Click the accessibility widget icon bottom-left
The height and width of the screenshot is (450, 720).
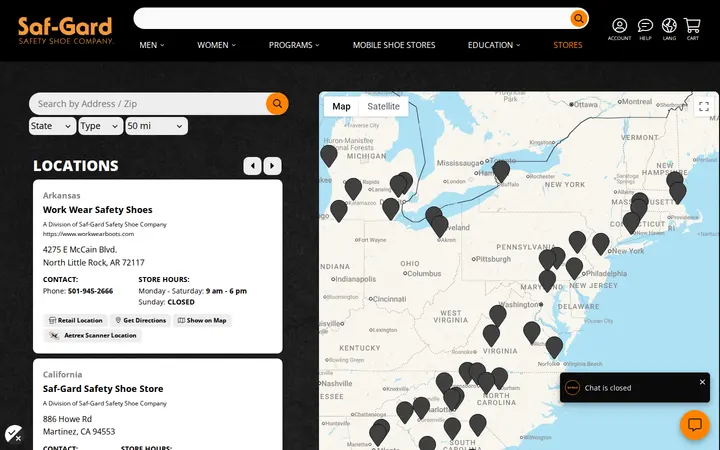click(x=13, y=433)
